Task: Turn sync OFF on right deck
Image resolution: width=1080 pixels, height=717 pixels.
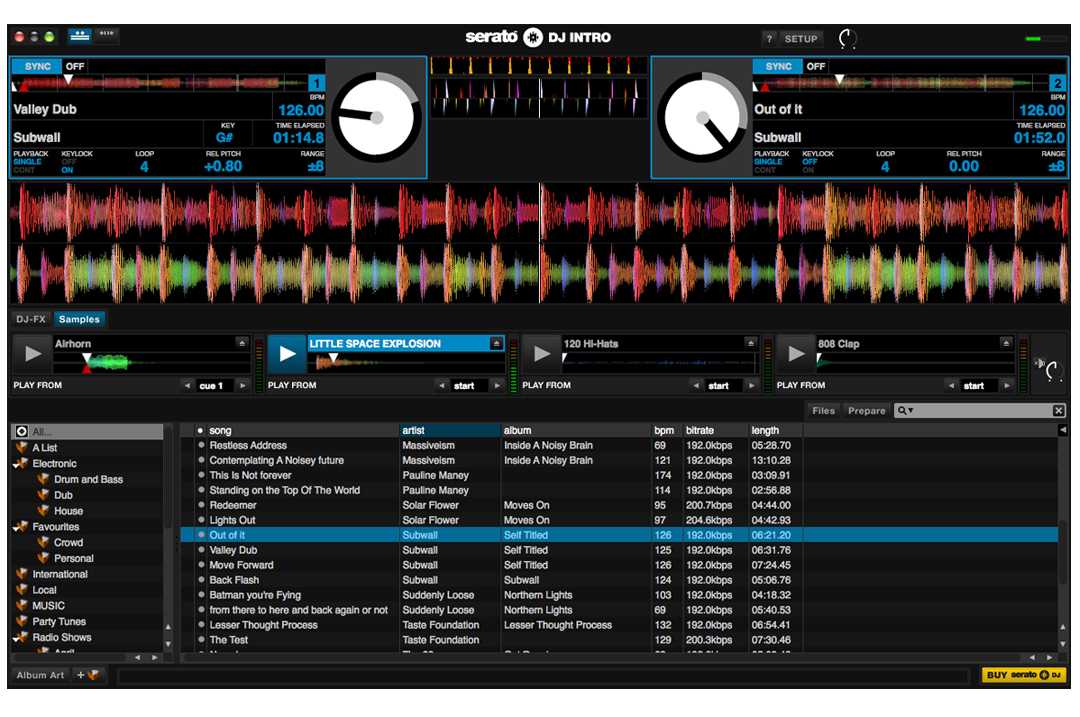Action: pyautogui.click(x=816, y=66)
